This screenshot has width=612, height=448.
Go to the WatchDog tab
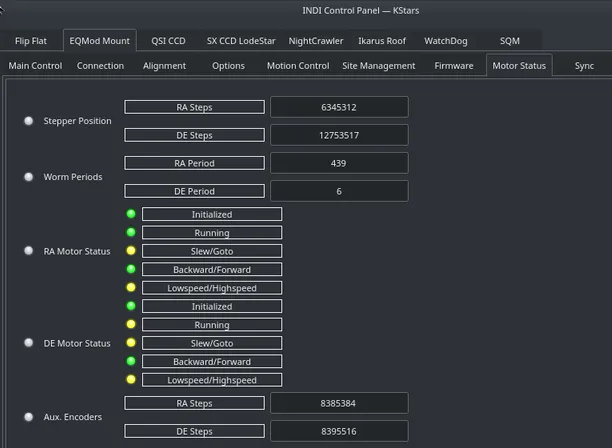tap(446, 41)
